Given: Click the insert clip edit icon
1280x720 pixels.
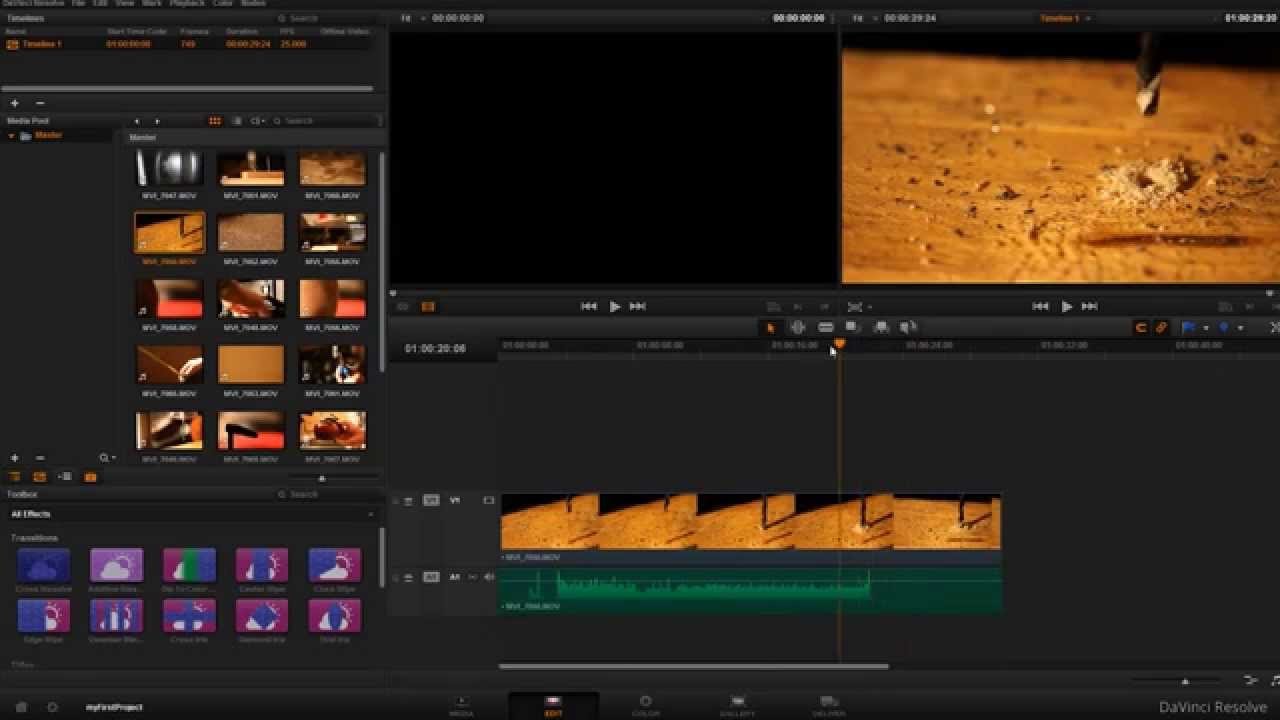Looking at the screenshot, I should point(853,327).
